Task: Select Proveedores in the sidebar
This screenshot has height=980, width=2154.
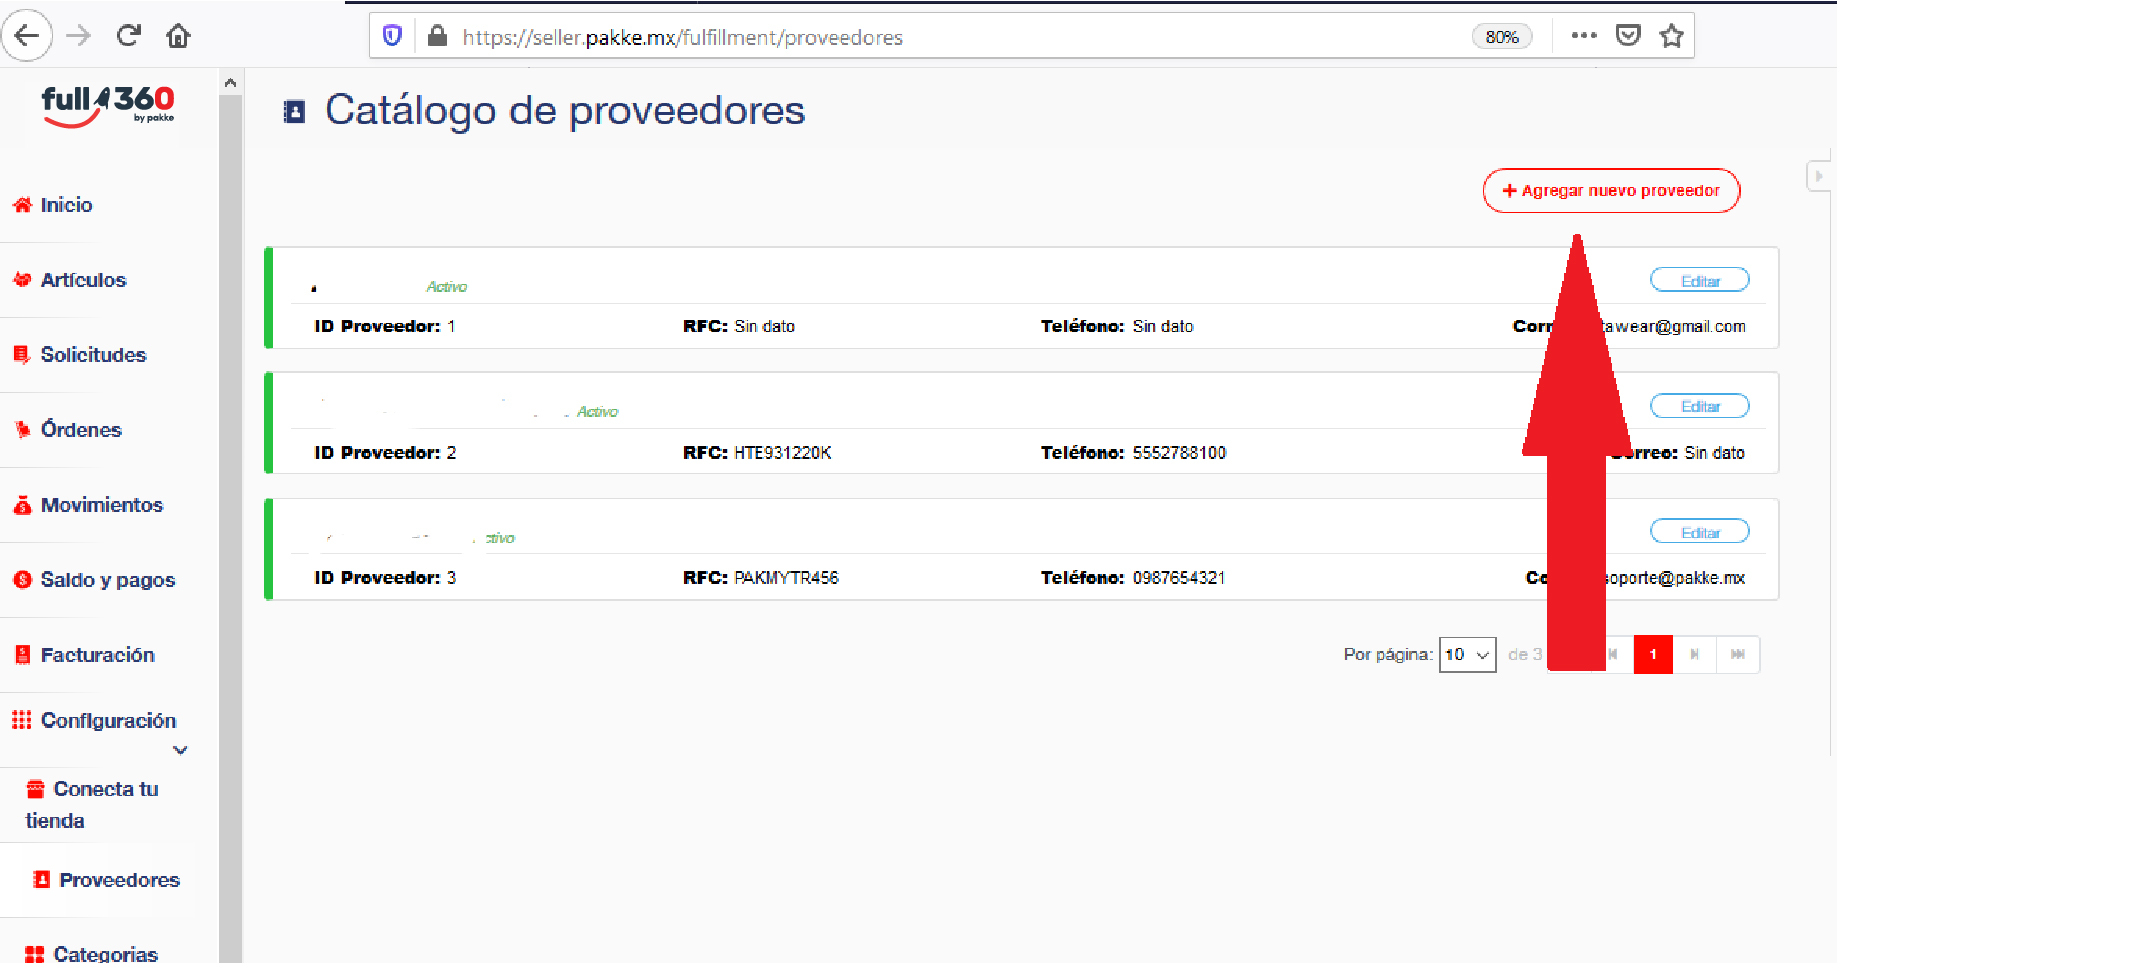Action: (x=118, y=880)
